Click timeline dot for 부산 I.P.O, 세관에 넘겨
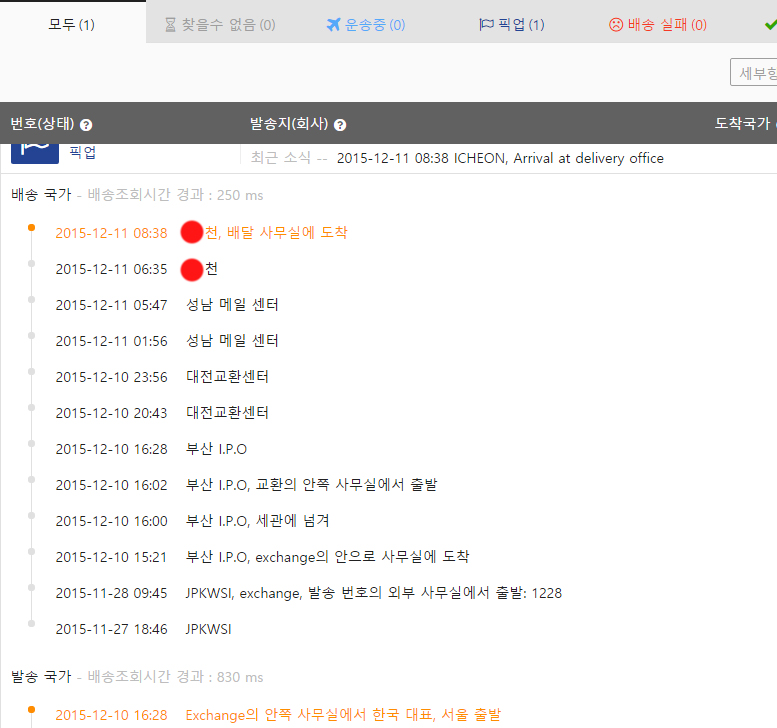This screenshot has width=777, height=728. pos(31,516)
